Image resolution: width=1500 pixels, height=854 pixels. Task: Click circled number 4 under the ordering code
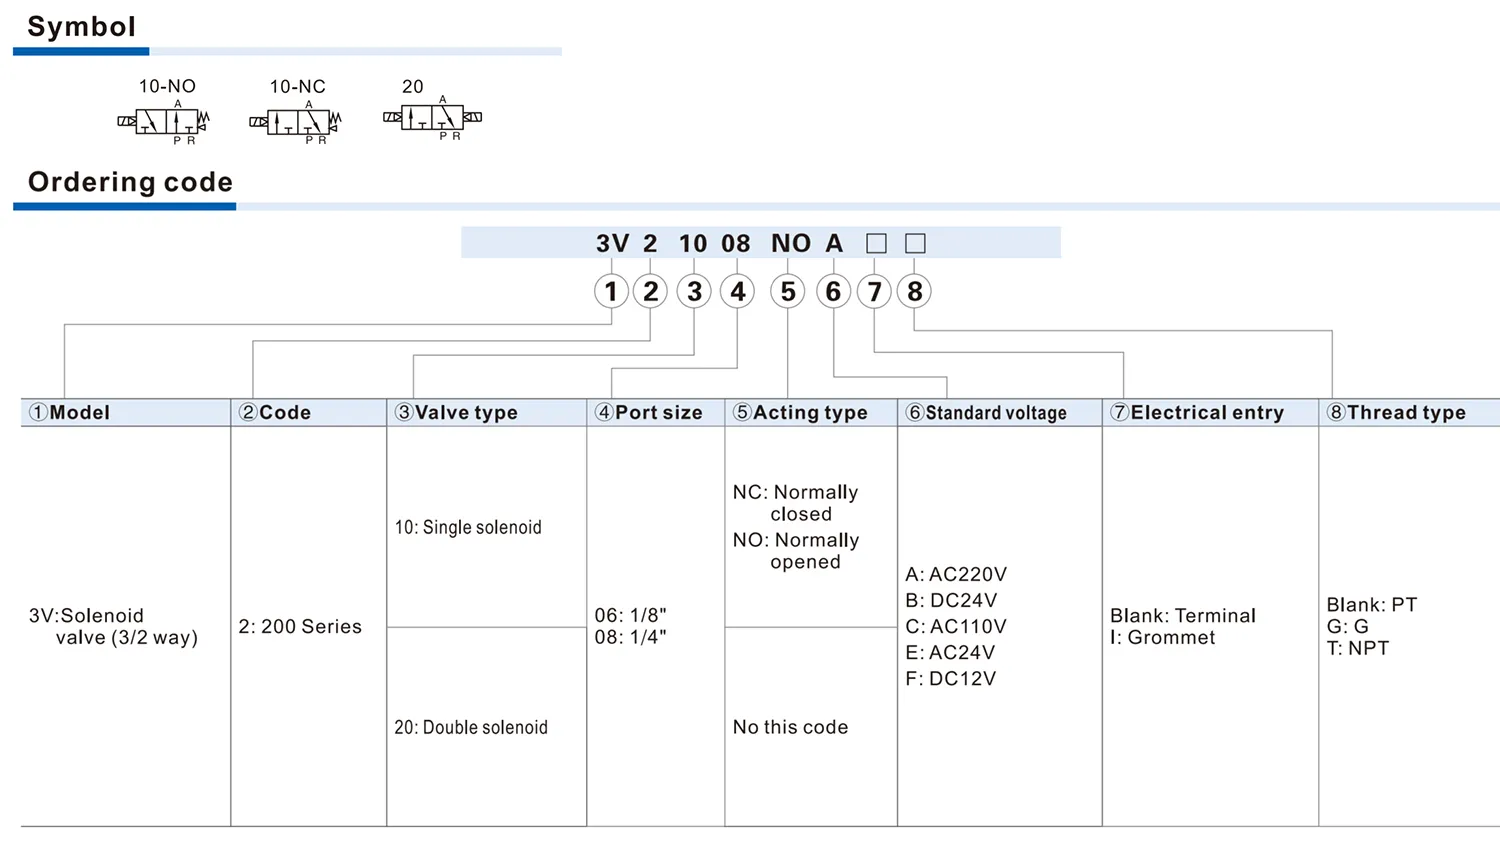(737, 291)
